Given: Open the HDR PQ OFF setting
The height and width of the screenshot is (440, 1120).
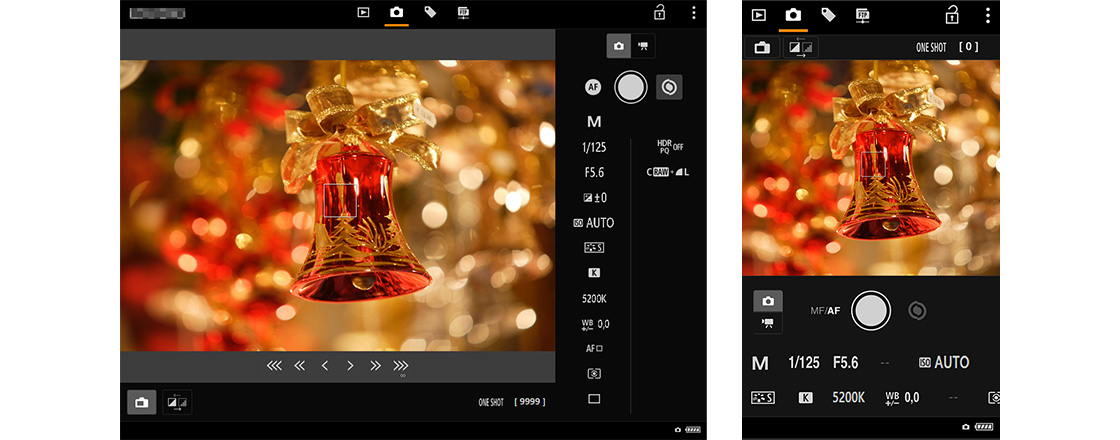Looking at the screenshot, I should pos(669,146).
